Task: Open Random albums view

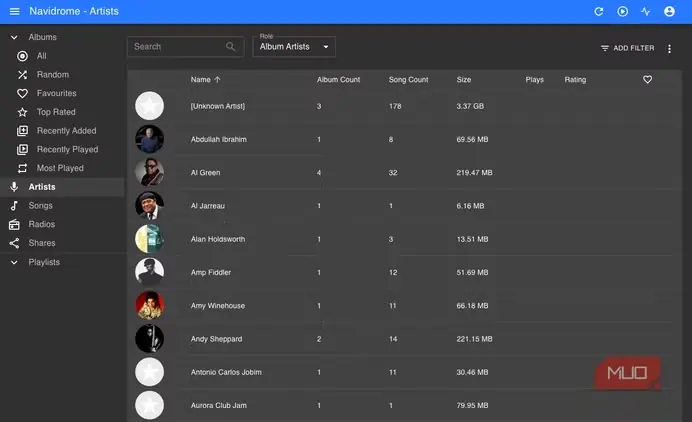Action: click(x=53, y=75)
